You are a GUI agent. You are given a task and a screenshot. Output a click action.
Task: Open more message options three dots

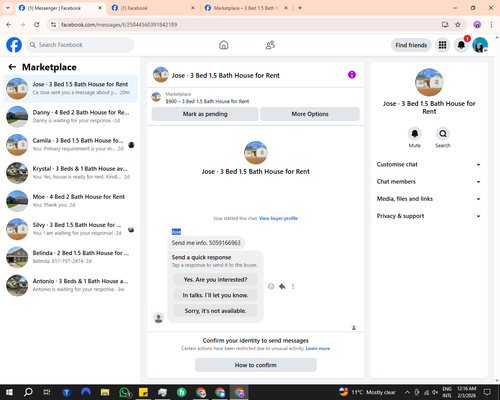[x=293, y=286]
